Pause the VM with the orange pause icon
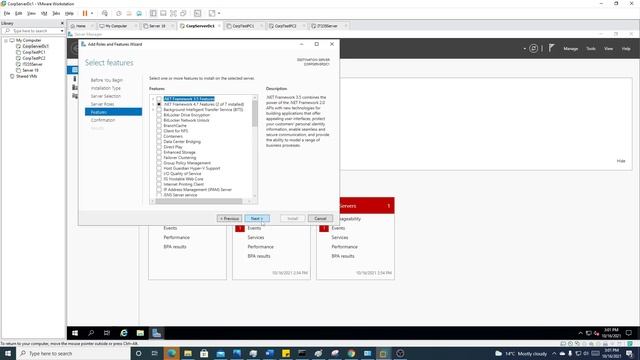Screen dimensions: 640x360 85,13
